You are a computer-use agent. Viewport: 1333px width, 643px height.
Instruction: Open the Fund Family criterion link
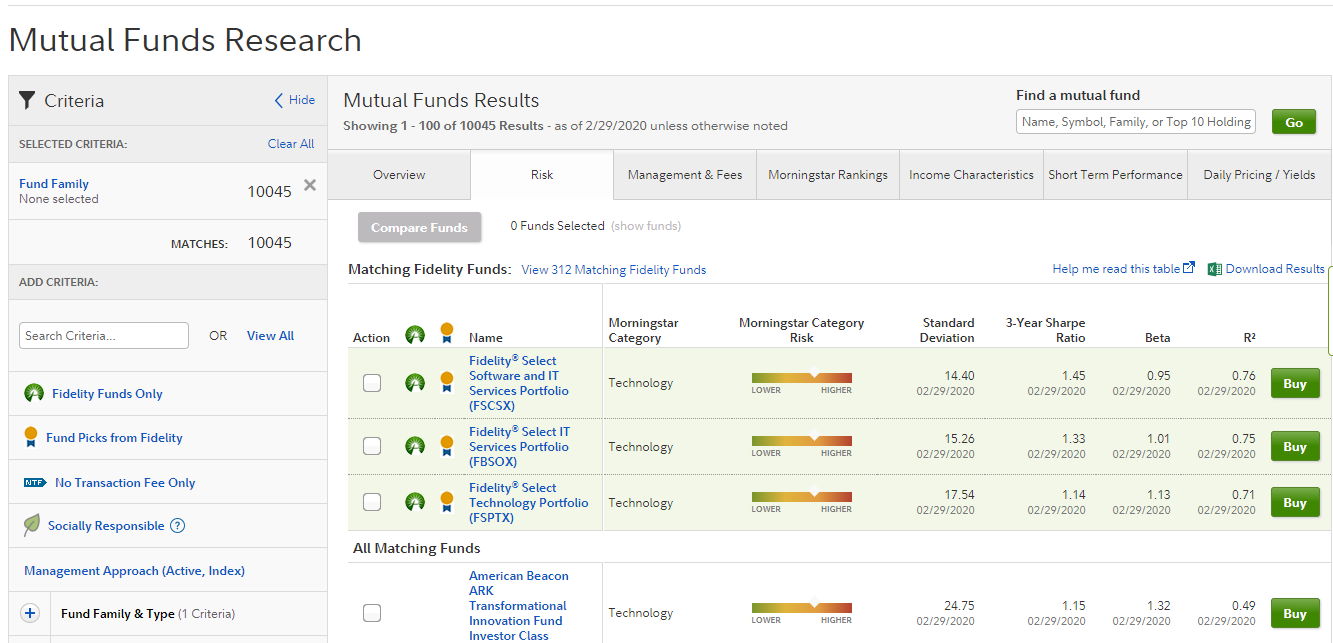point(54,184)
